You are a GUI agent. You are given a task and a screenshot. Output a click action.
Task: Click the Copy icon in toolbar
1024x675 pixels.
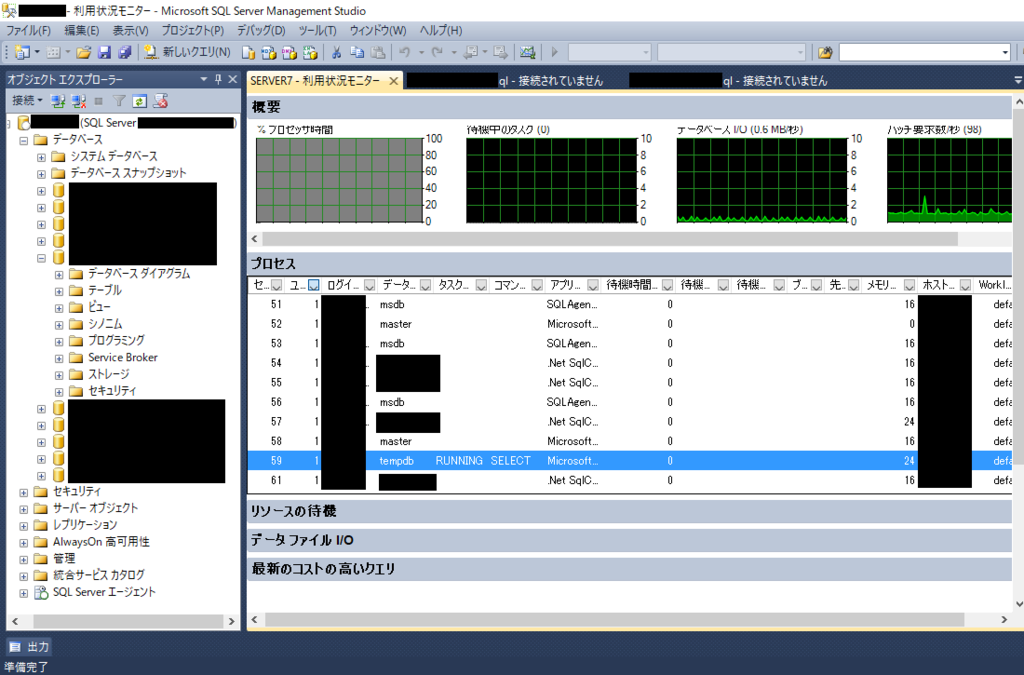(x=357, y=52)
